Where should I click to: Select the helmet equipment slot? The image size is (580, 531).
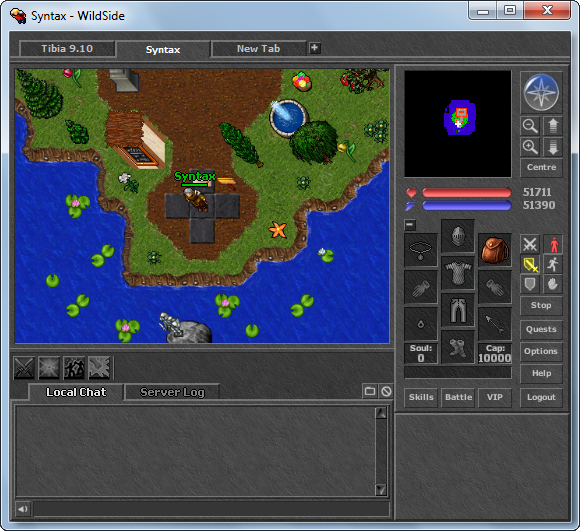point(458,236)
